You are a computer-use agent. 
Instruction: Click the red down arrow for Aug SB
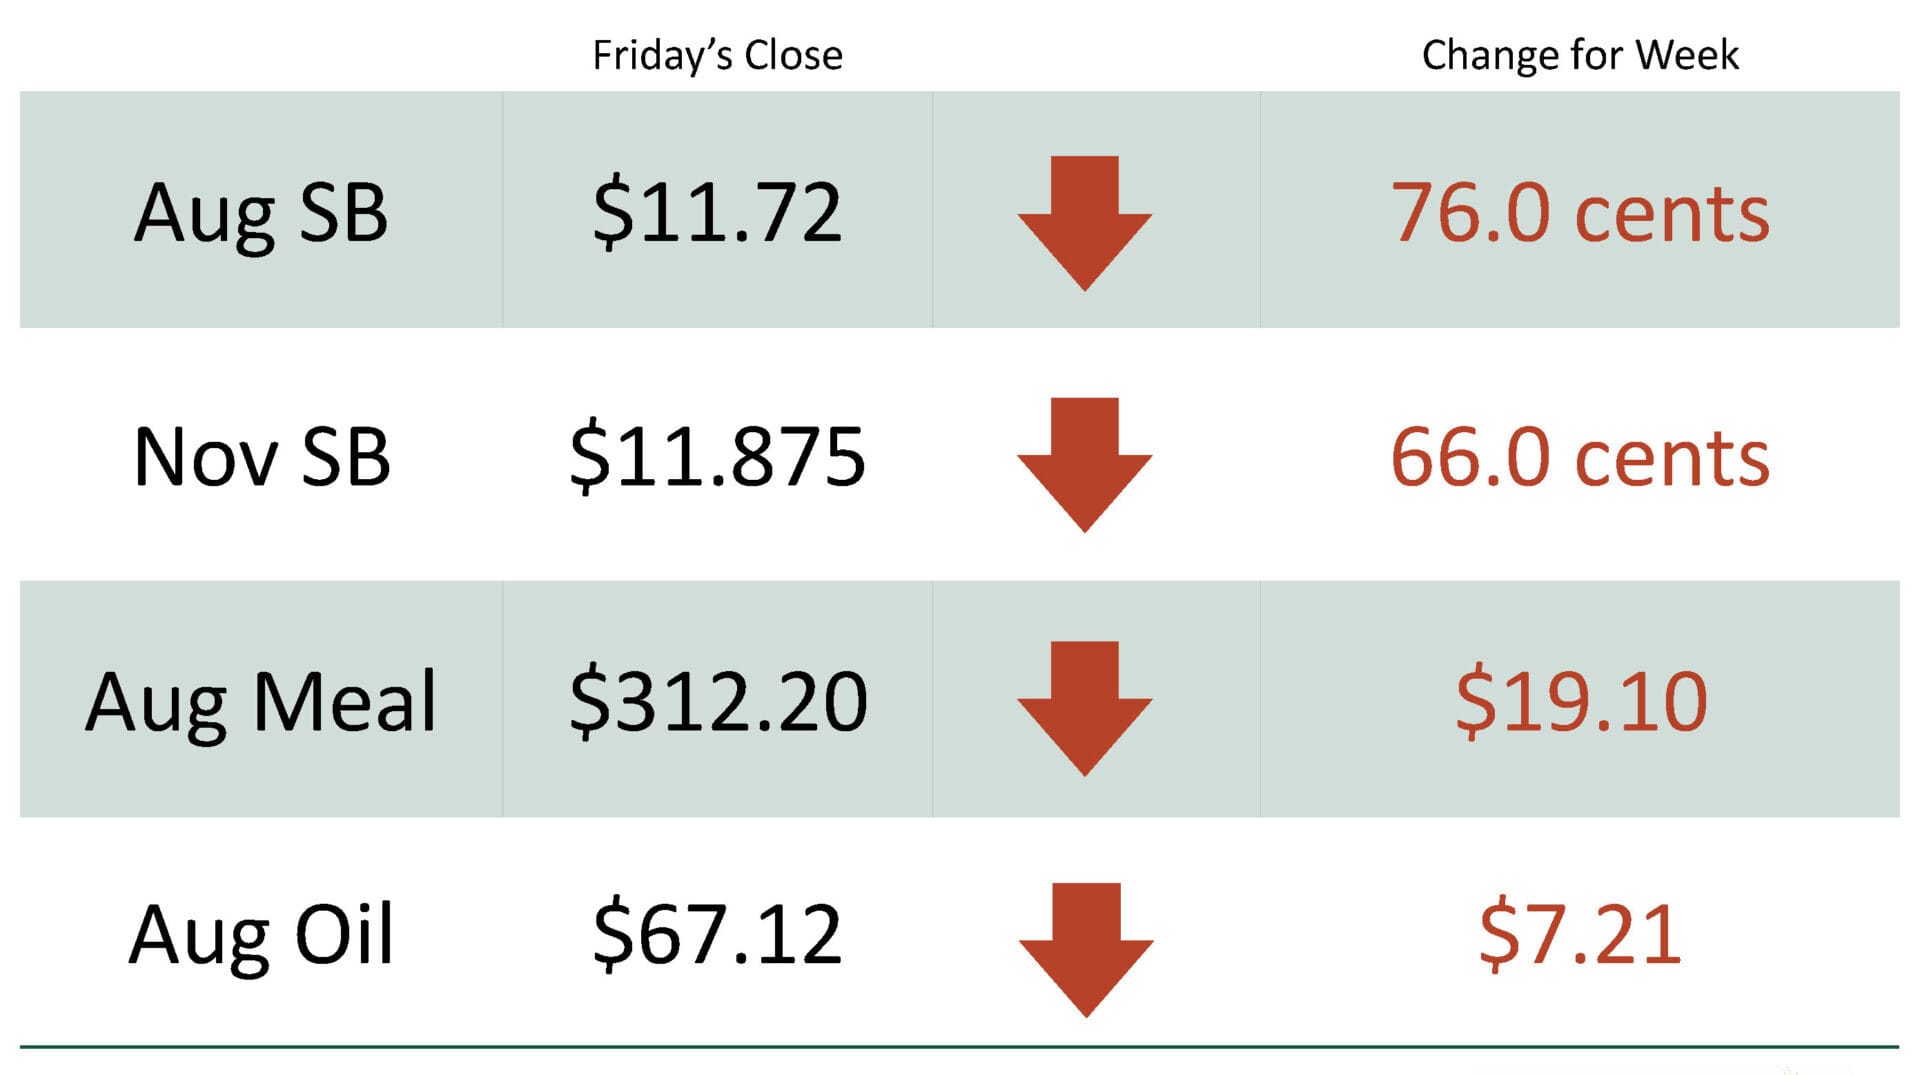coord(1085,223)
